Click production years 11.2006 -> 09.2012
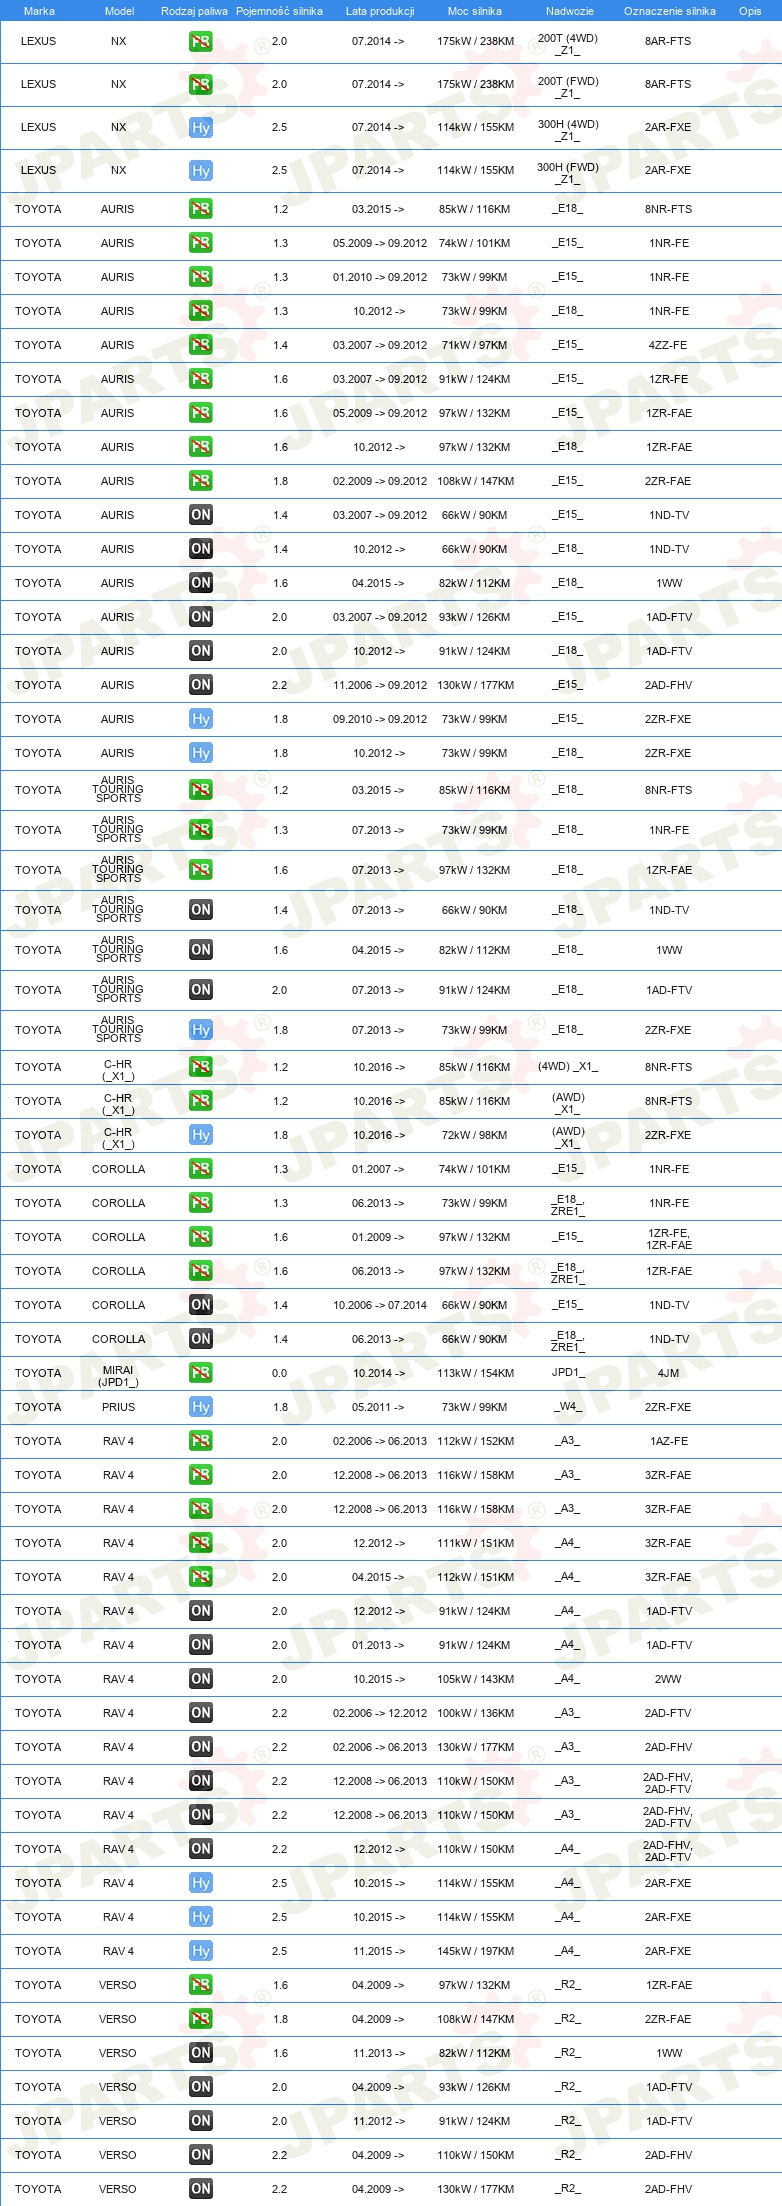The image size is (782, 2206). (380, 685)
